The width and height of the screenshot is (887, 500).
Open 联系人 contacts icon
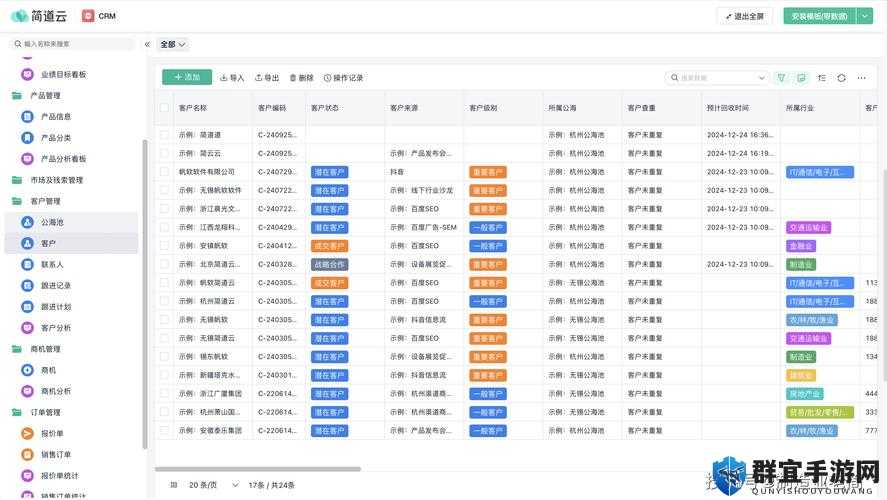(27, 264)
